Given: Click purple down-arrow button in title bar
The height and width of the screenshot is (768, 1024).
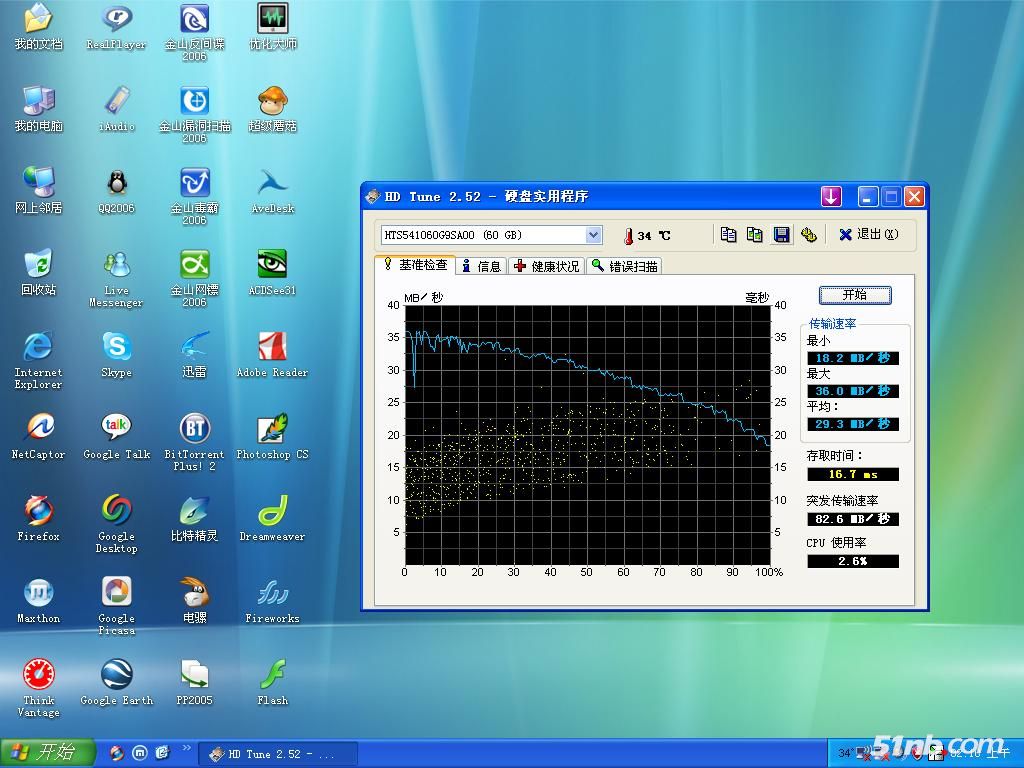Looking at the screenshot, I should [x=831, y=197].
